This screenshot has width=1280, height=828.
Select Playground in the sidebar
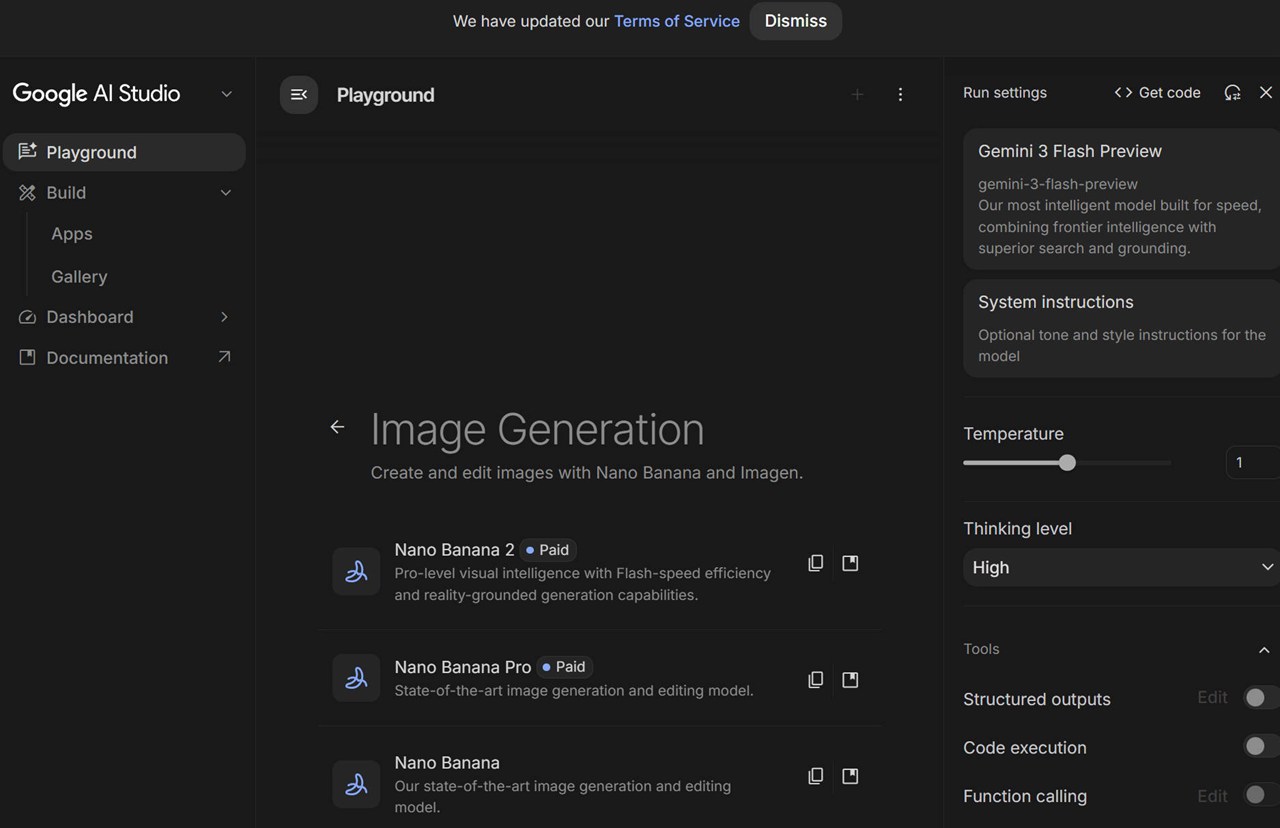click(124, 152)
